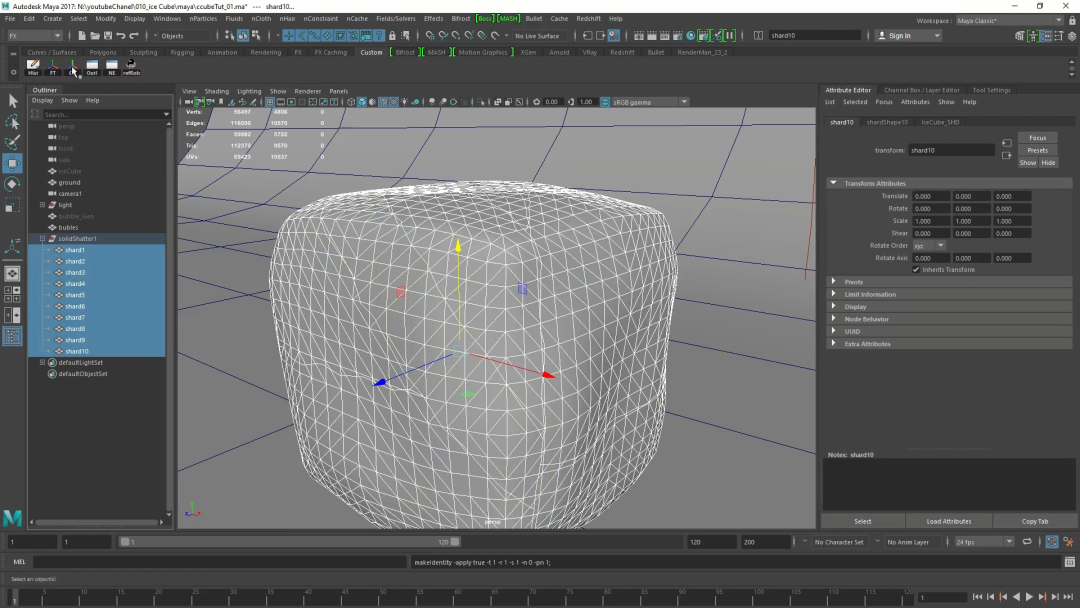Click the Load Attributes button
Screen dimensions: 1080x608
coord(949,521)
